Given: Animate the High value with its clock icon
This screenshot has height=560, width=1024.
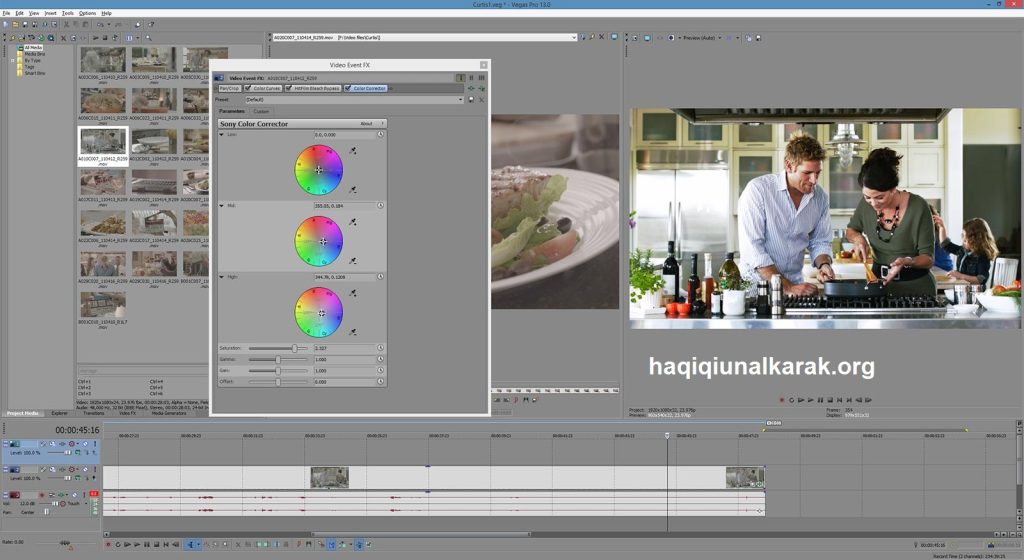Looking at the screenshot, I should click(x=380, y=277).
